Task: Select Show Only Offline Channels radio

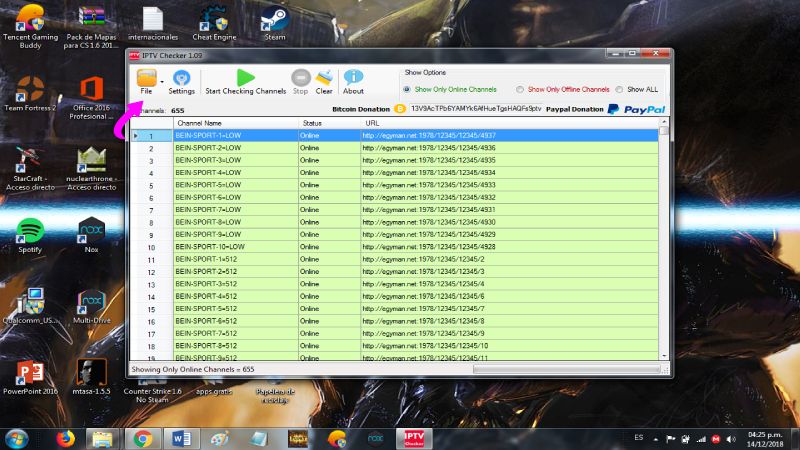Action: point(519,89)
